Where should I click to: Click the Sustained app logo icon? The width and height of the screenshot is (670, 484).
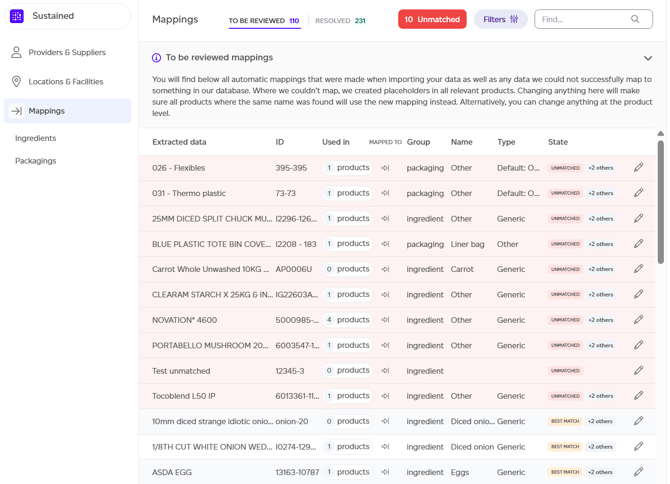click(x=17, y=16)
